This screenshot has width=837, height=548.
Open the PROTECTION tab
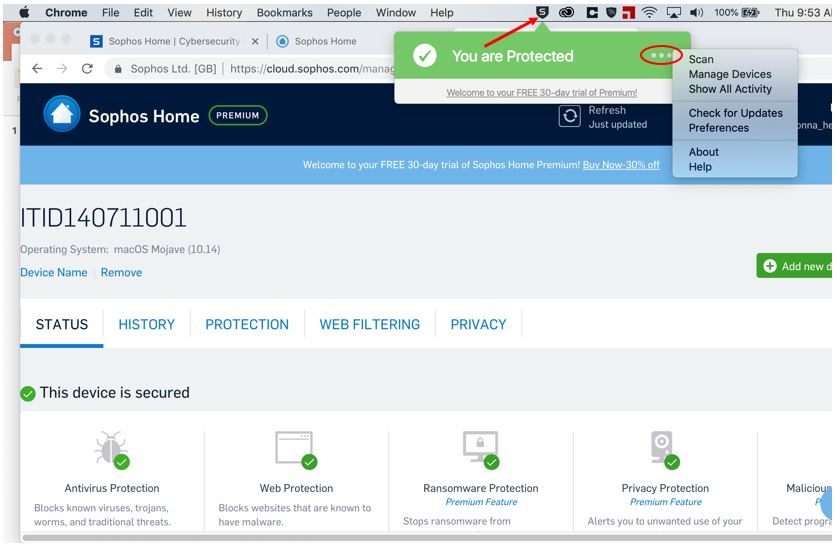247,324
